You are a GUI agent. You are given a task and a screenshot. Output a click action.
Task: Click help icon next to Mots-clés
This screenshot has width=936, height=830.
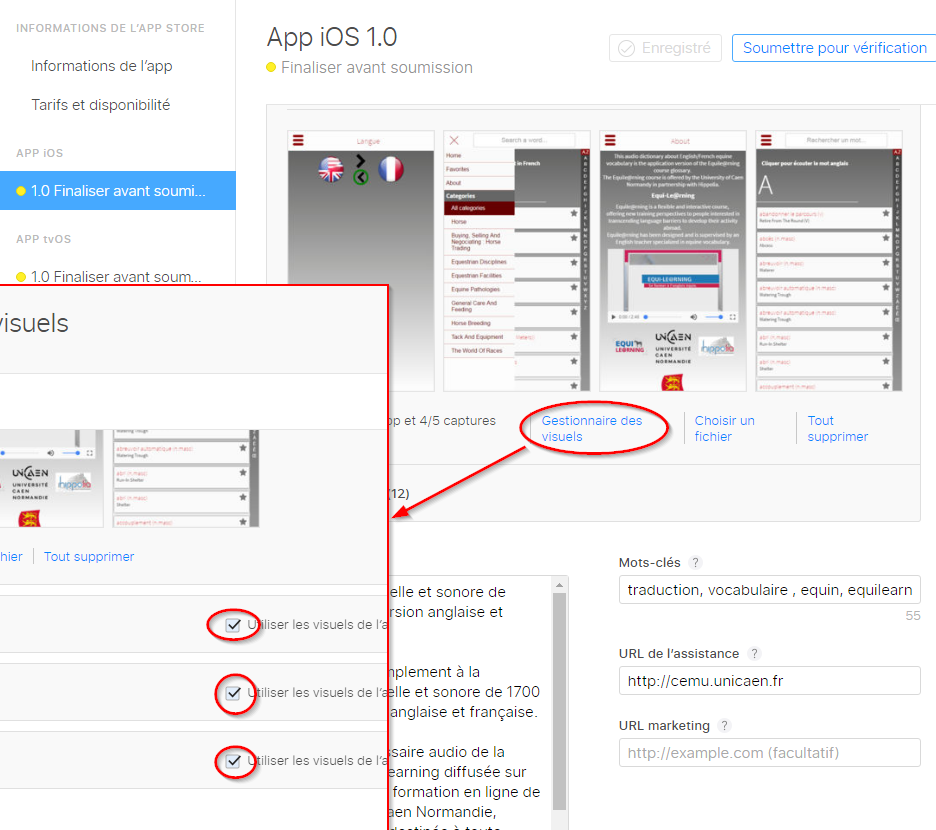(696, 563)
